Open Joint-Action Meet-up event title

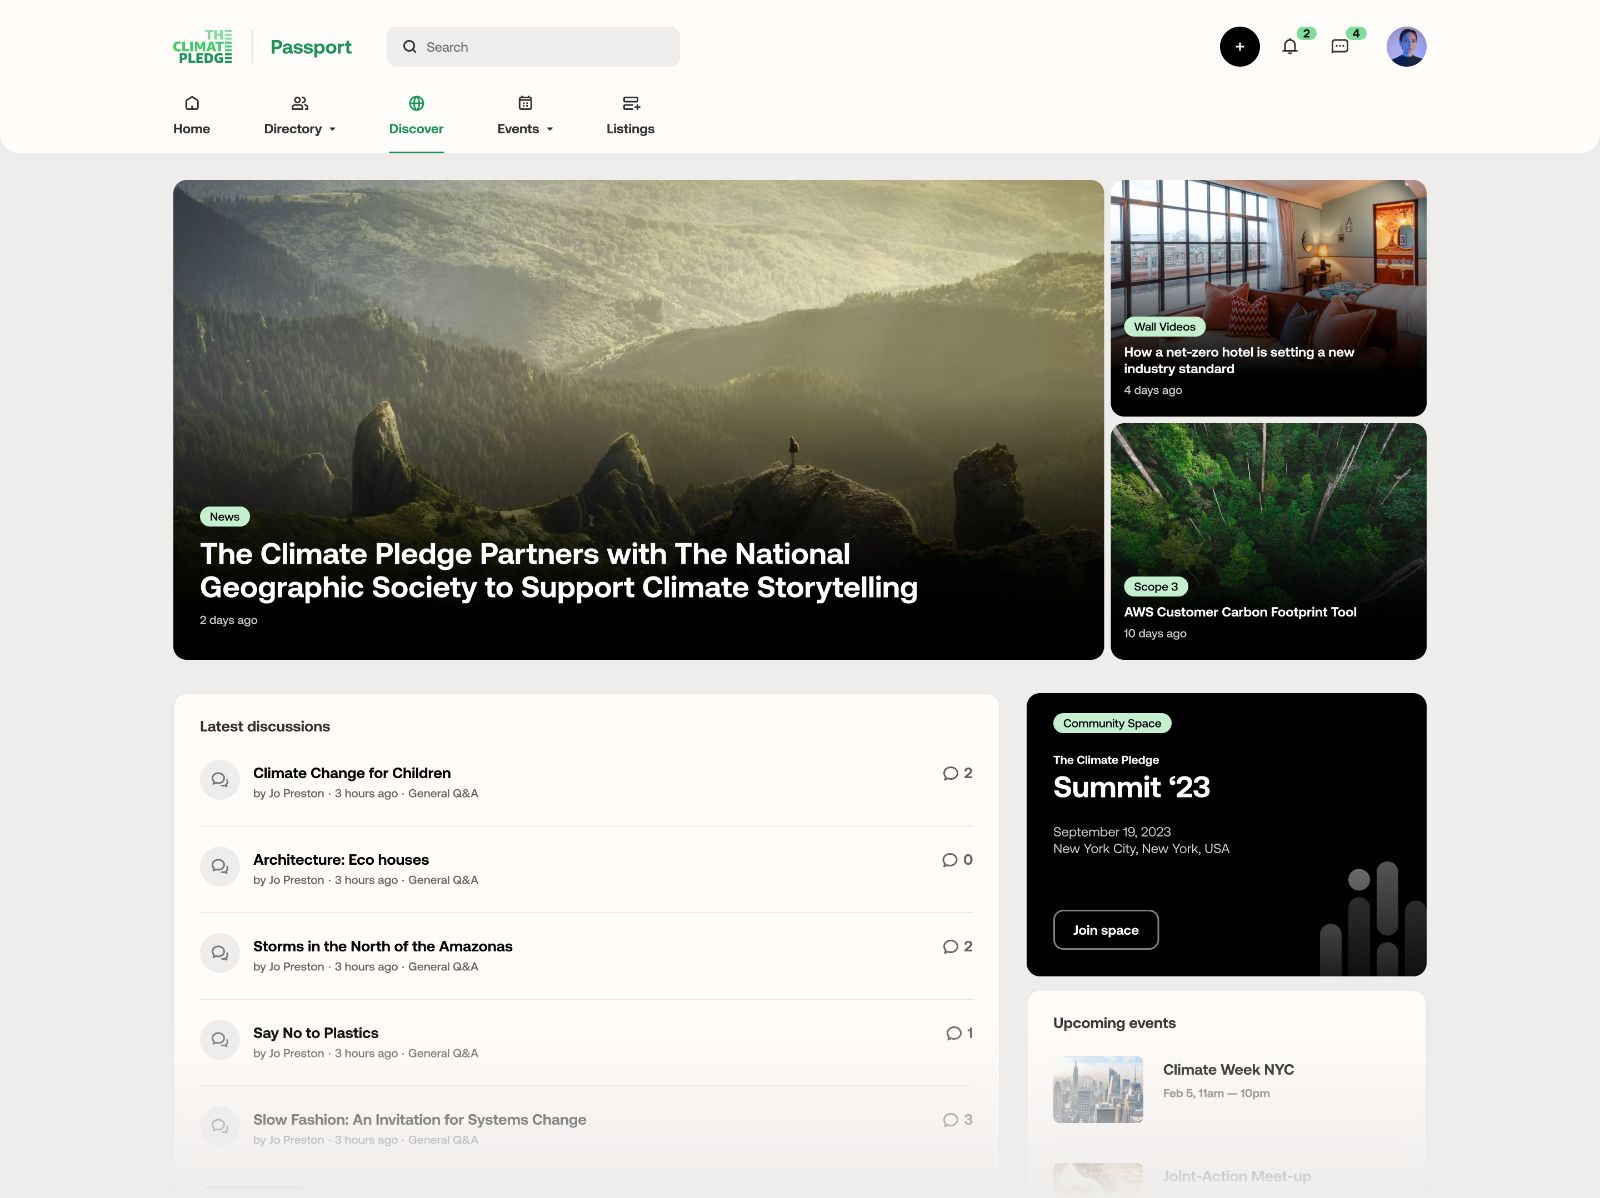[1237, 1176]
